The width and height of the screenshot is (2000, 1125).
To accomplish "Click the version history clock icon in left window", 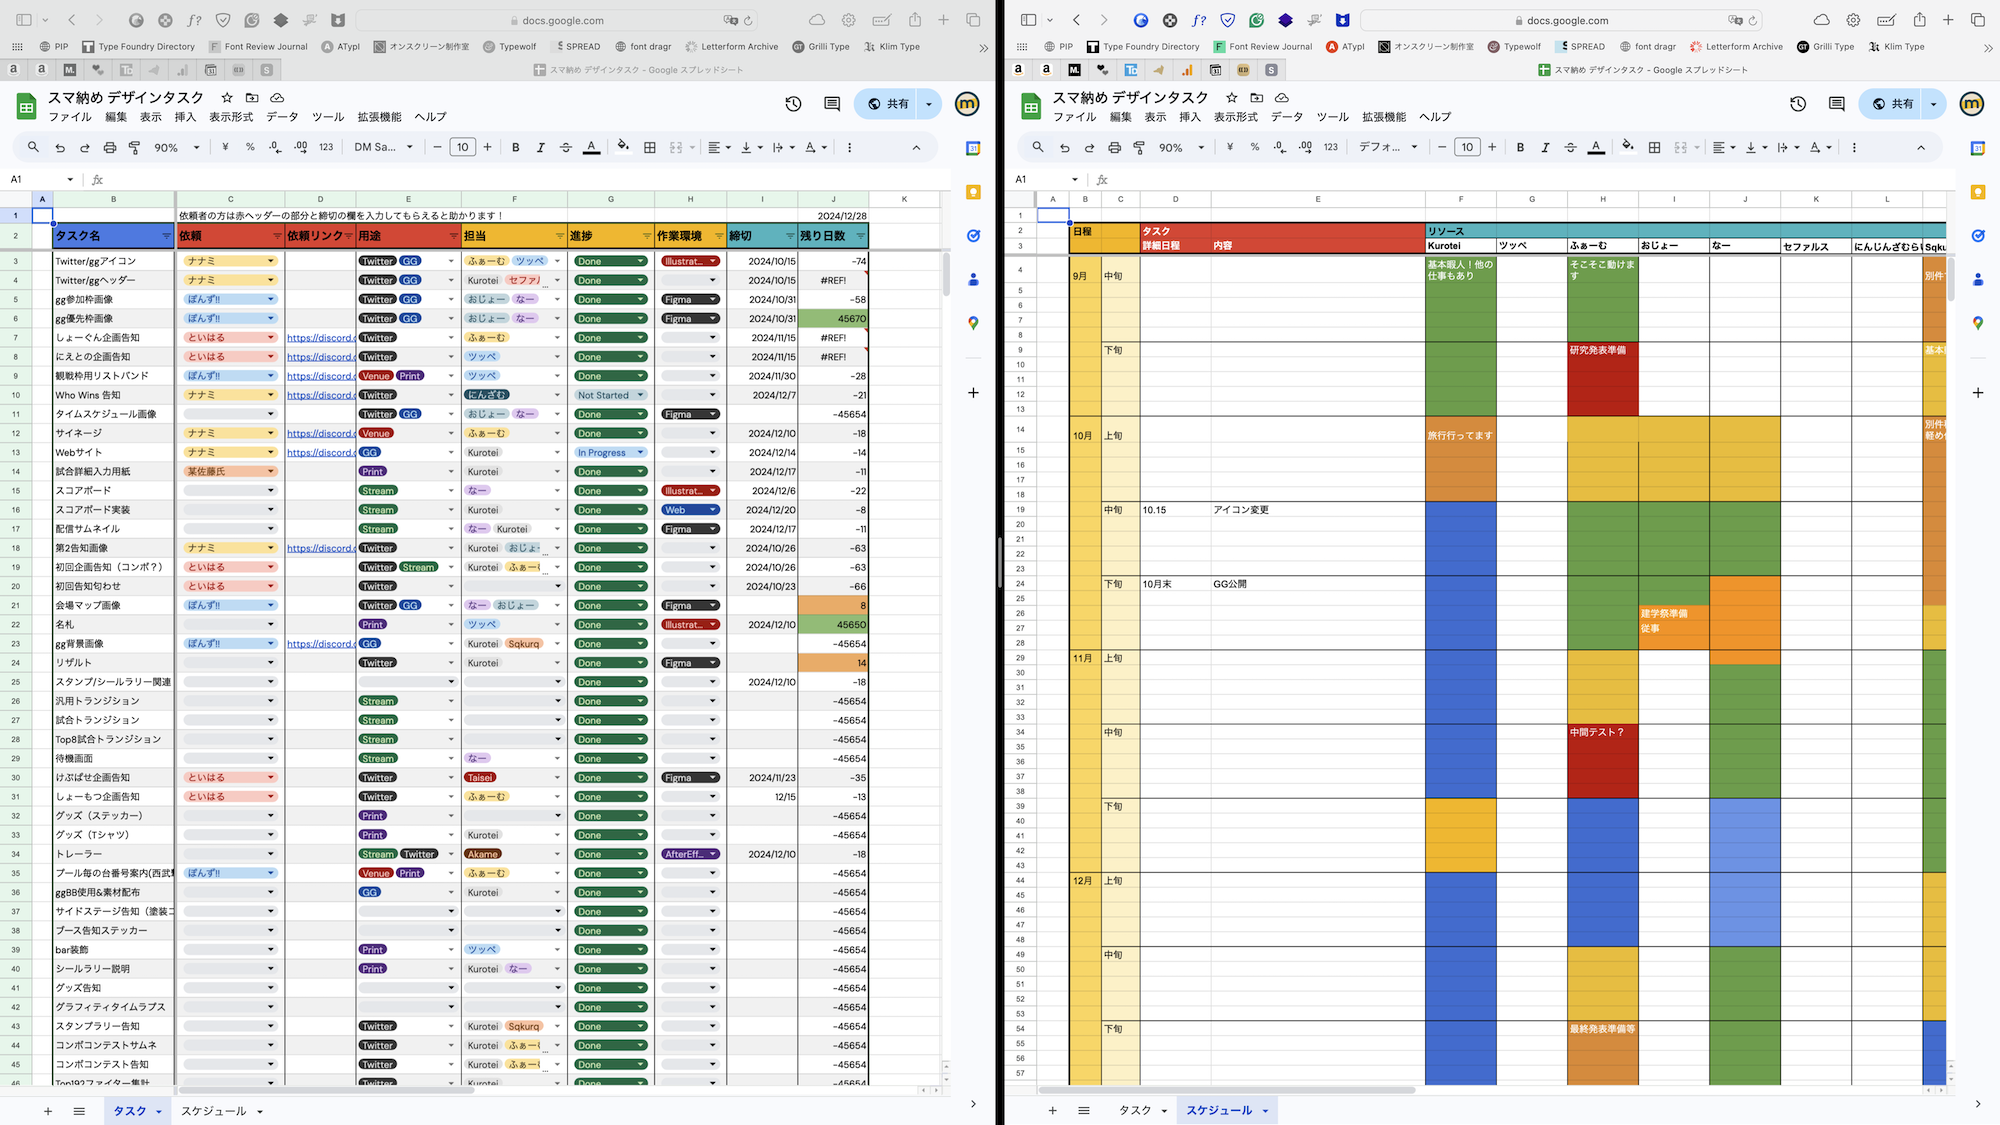I will [793, 104].
